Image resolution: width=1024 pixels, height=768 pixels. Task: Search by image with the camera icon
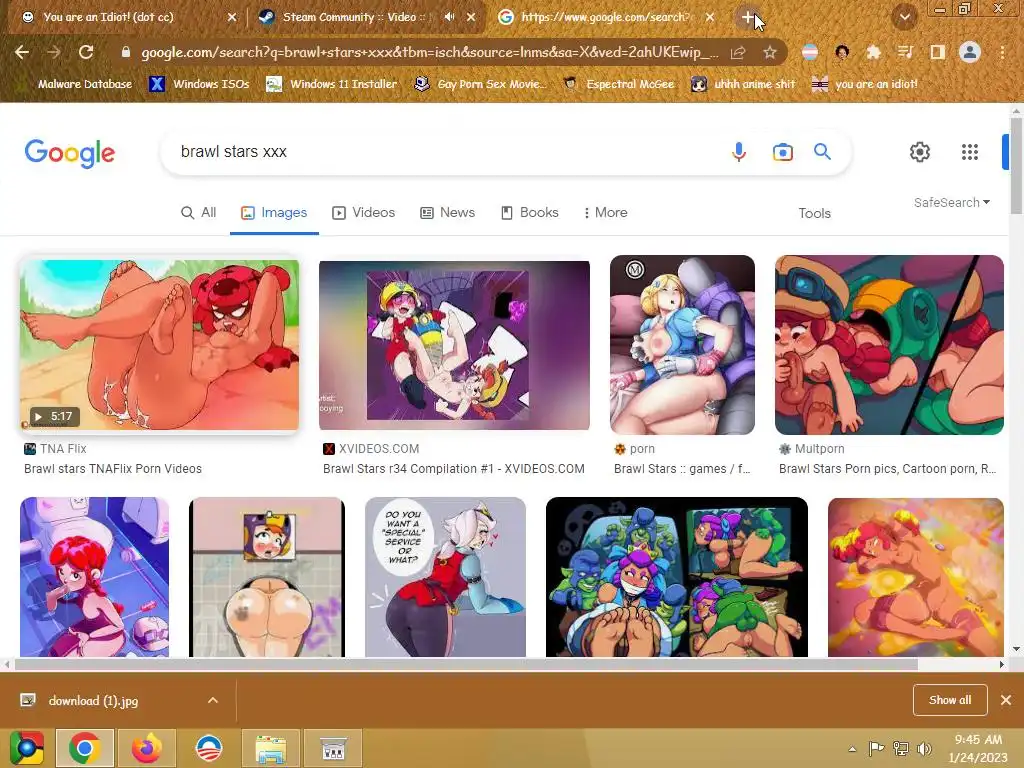782,152
